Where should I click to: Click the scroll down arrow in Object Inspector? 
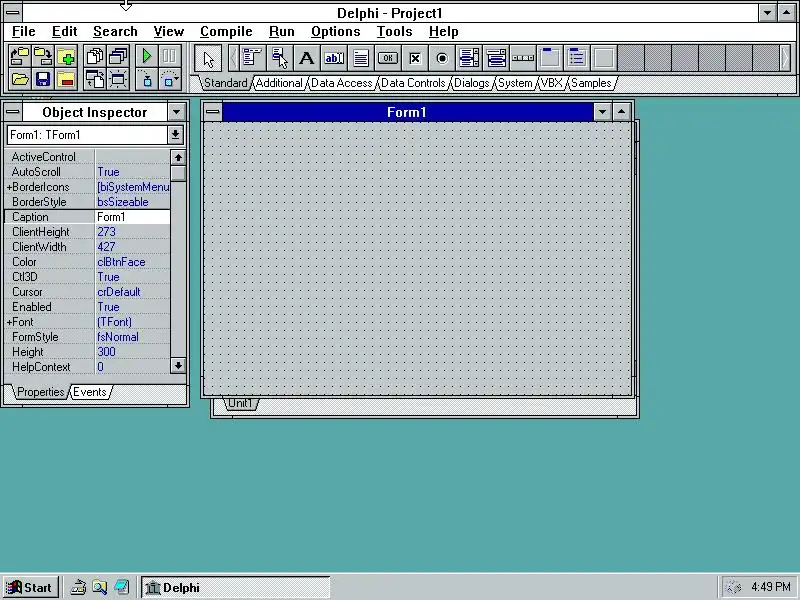click(178, 365)
